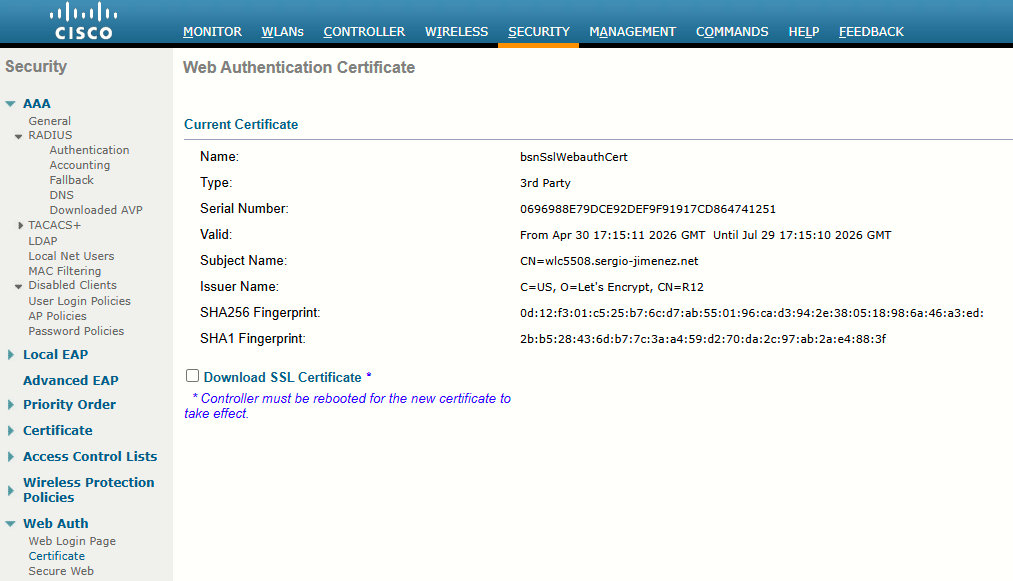Open Web Login Page settings
Viewport: 1013px width, 581px height.
pyautogui.click(x=72, y=541)
